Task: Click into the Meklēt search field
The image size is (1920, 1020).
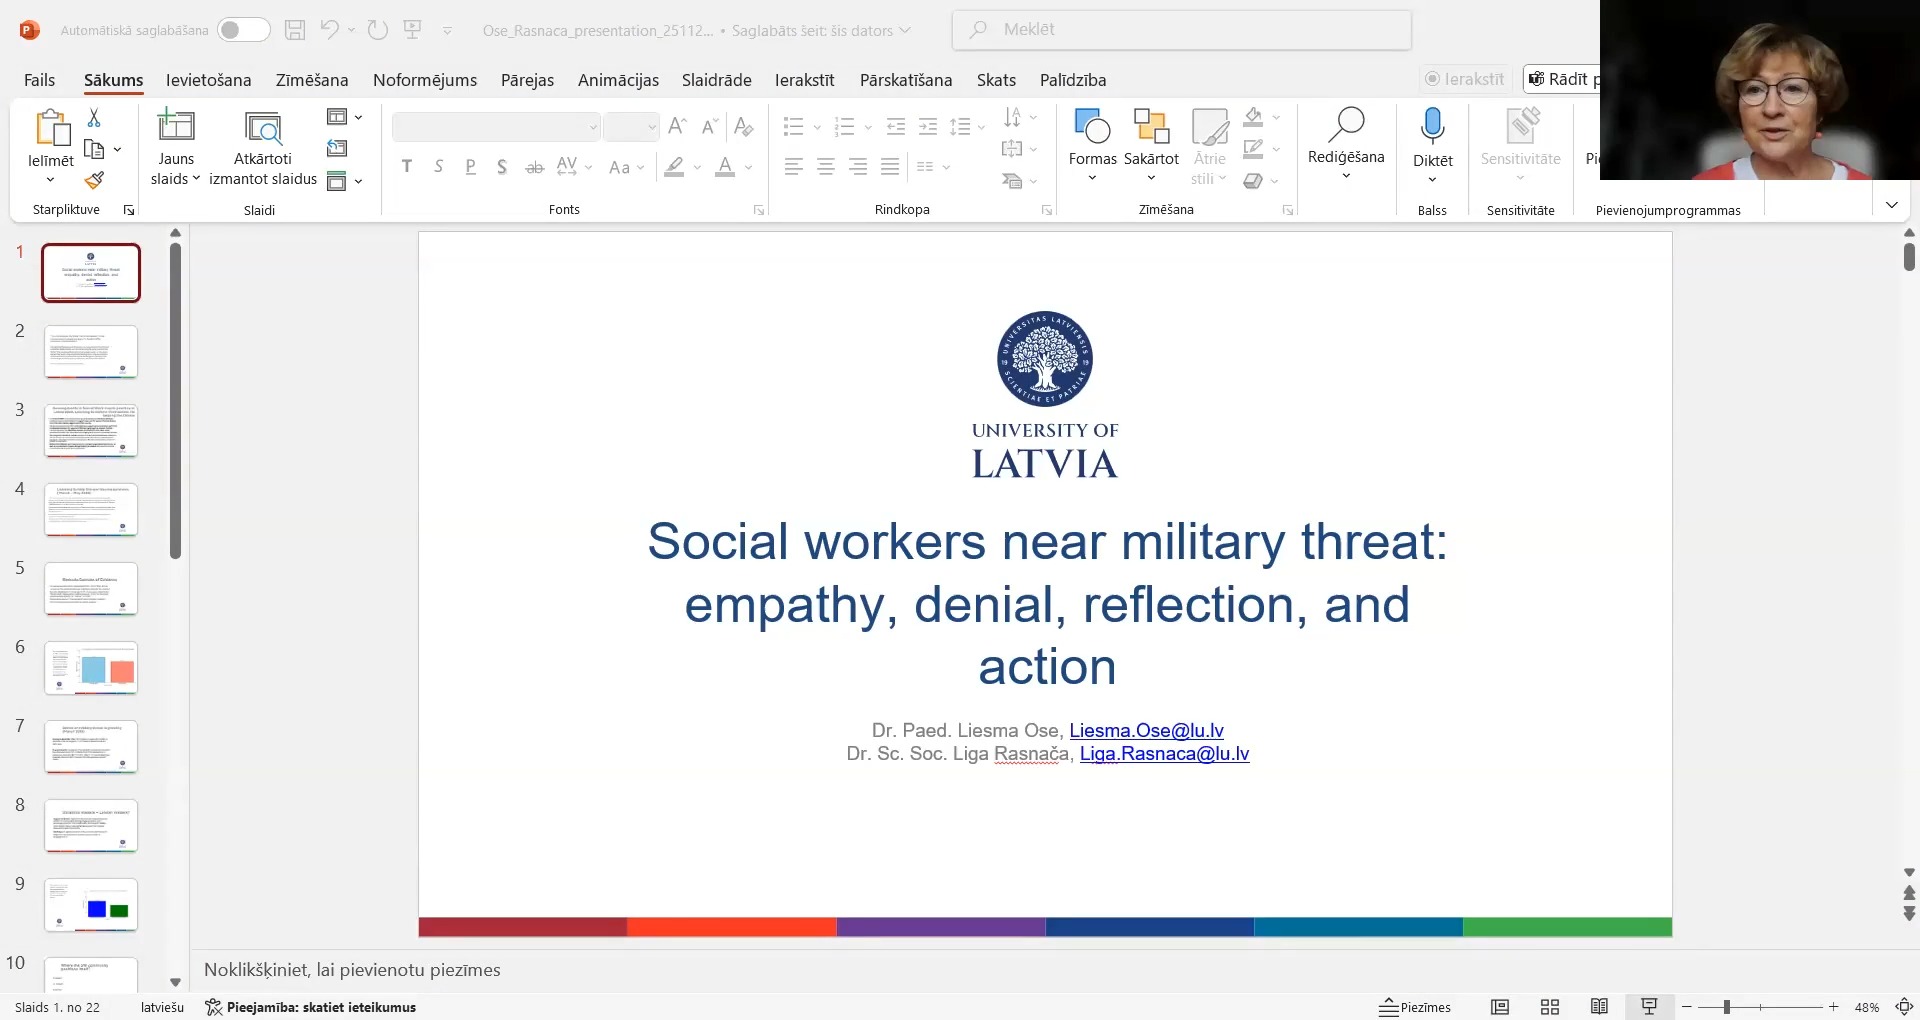Action: (1182, 30)
